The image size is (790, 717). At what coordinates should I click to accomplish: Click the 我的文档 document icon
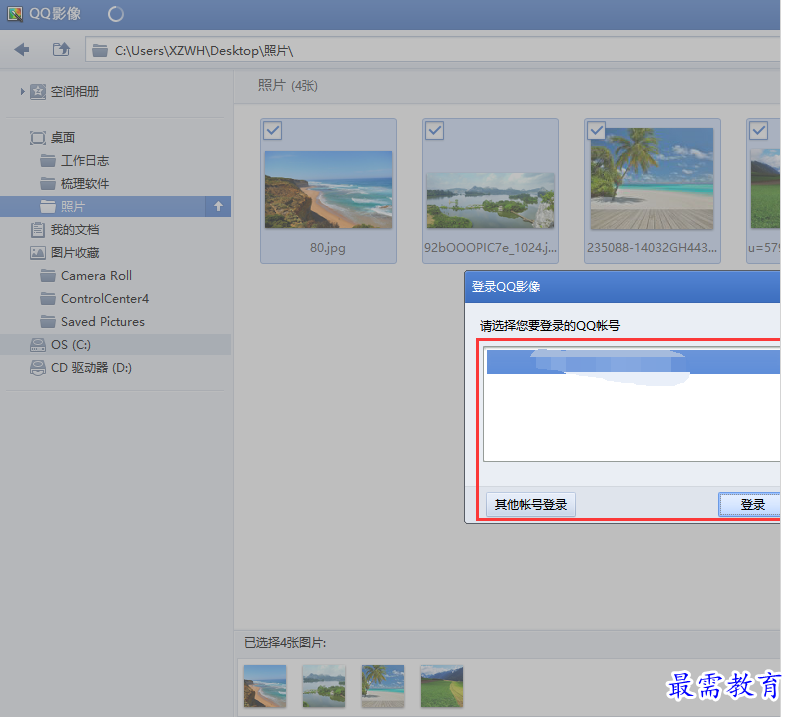[x=38, y=230]
